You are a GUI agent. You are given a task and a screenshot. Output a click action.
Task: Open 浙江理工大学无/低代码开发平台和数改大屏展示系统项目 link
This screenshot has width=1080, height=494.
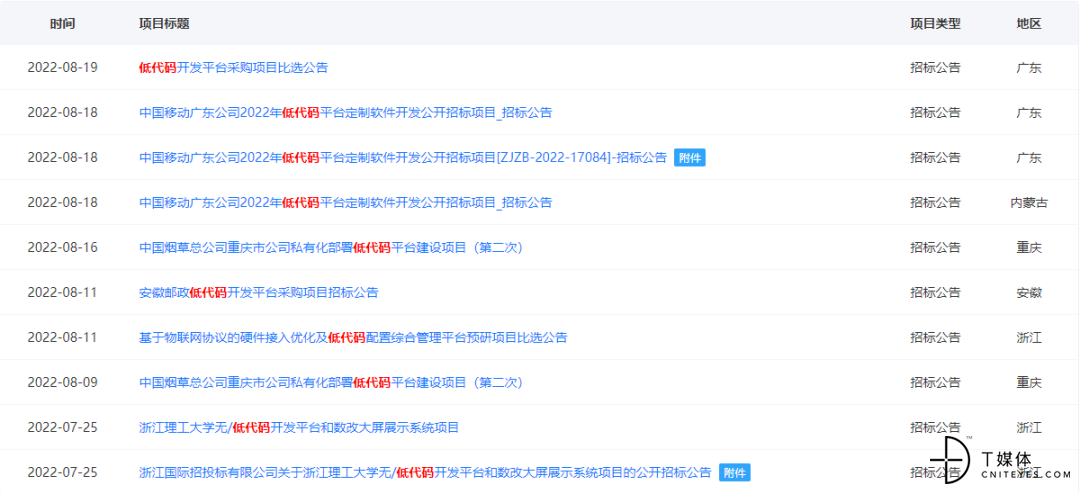click(299, 427)
